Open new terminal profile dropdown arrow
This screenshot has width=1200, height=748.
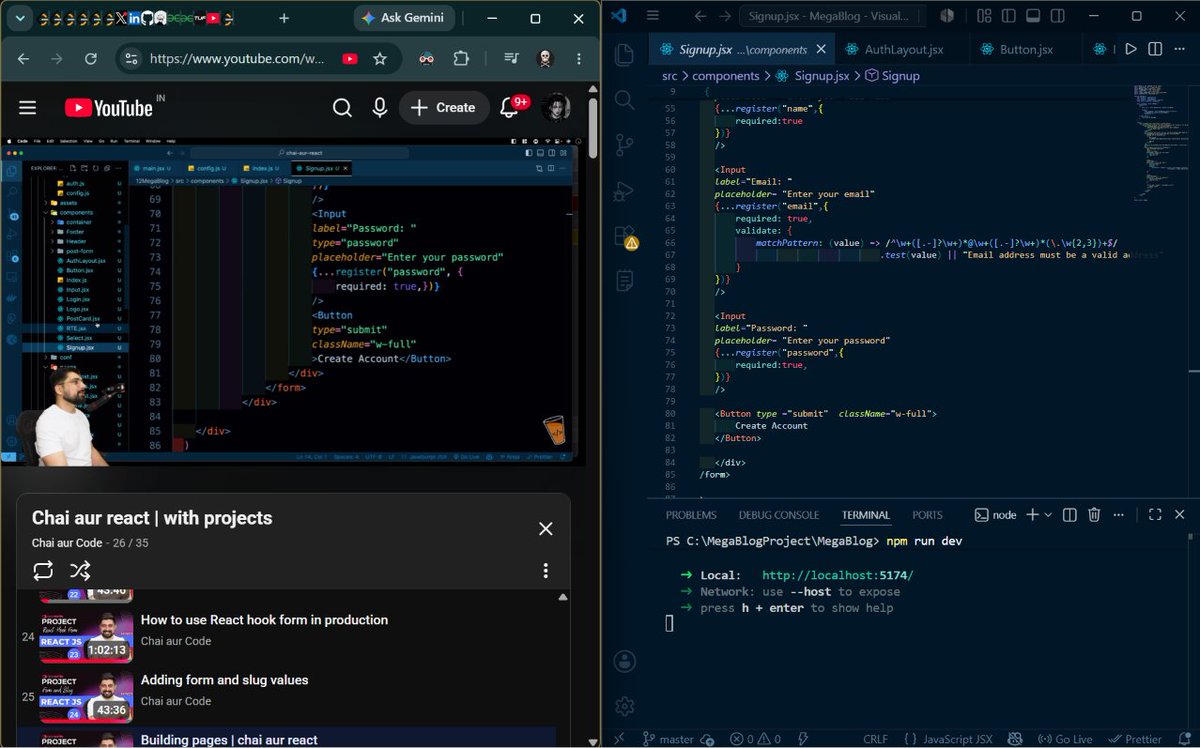coord(1048,515)
